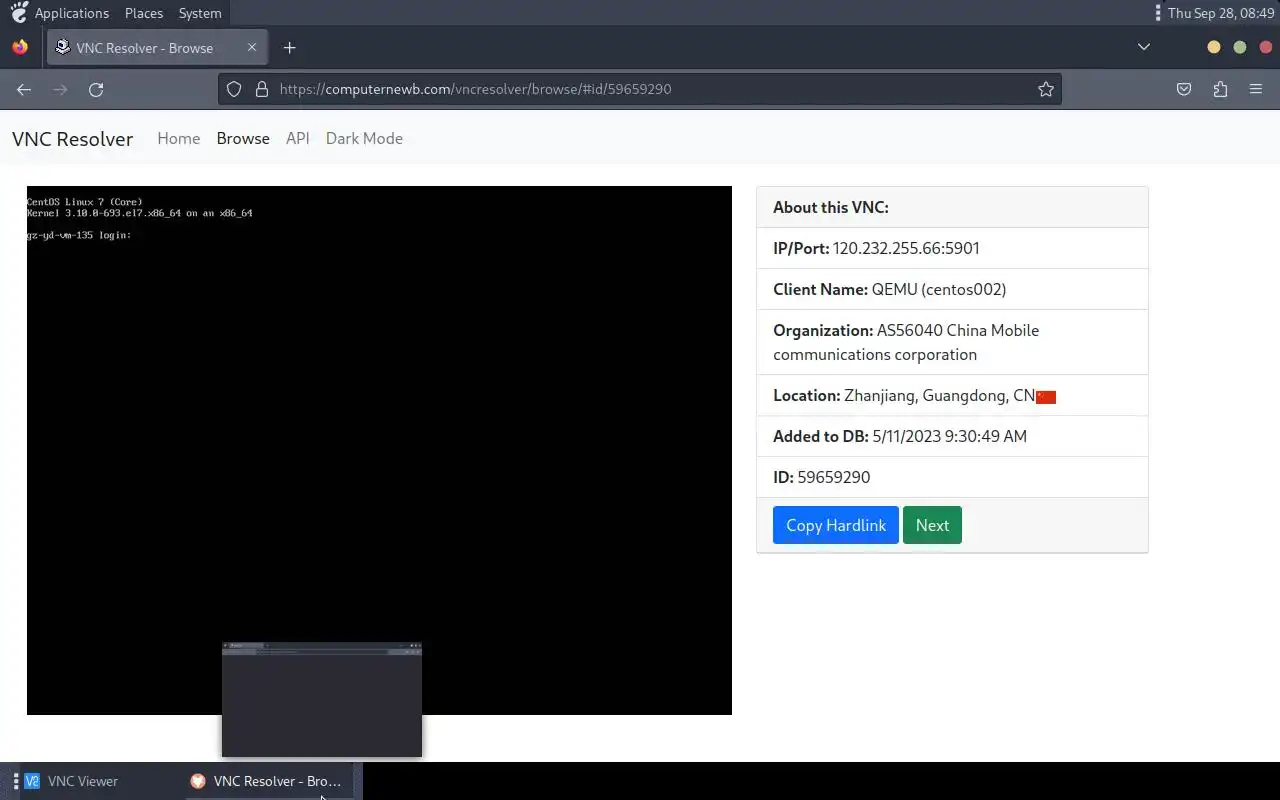
Task: Open a new tab with the plus button
Action: point(289,47)
